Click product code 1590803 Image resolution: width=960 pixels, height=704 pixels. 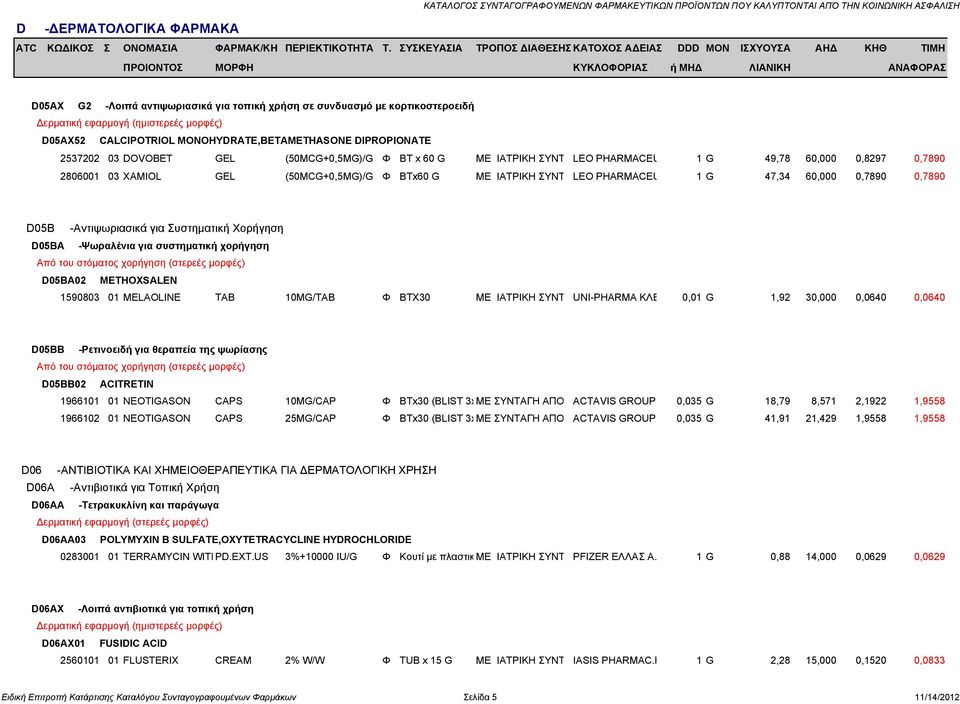coord(80,298)
